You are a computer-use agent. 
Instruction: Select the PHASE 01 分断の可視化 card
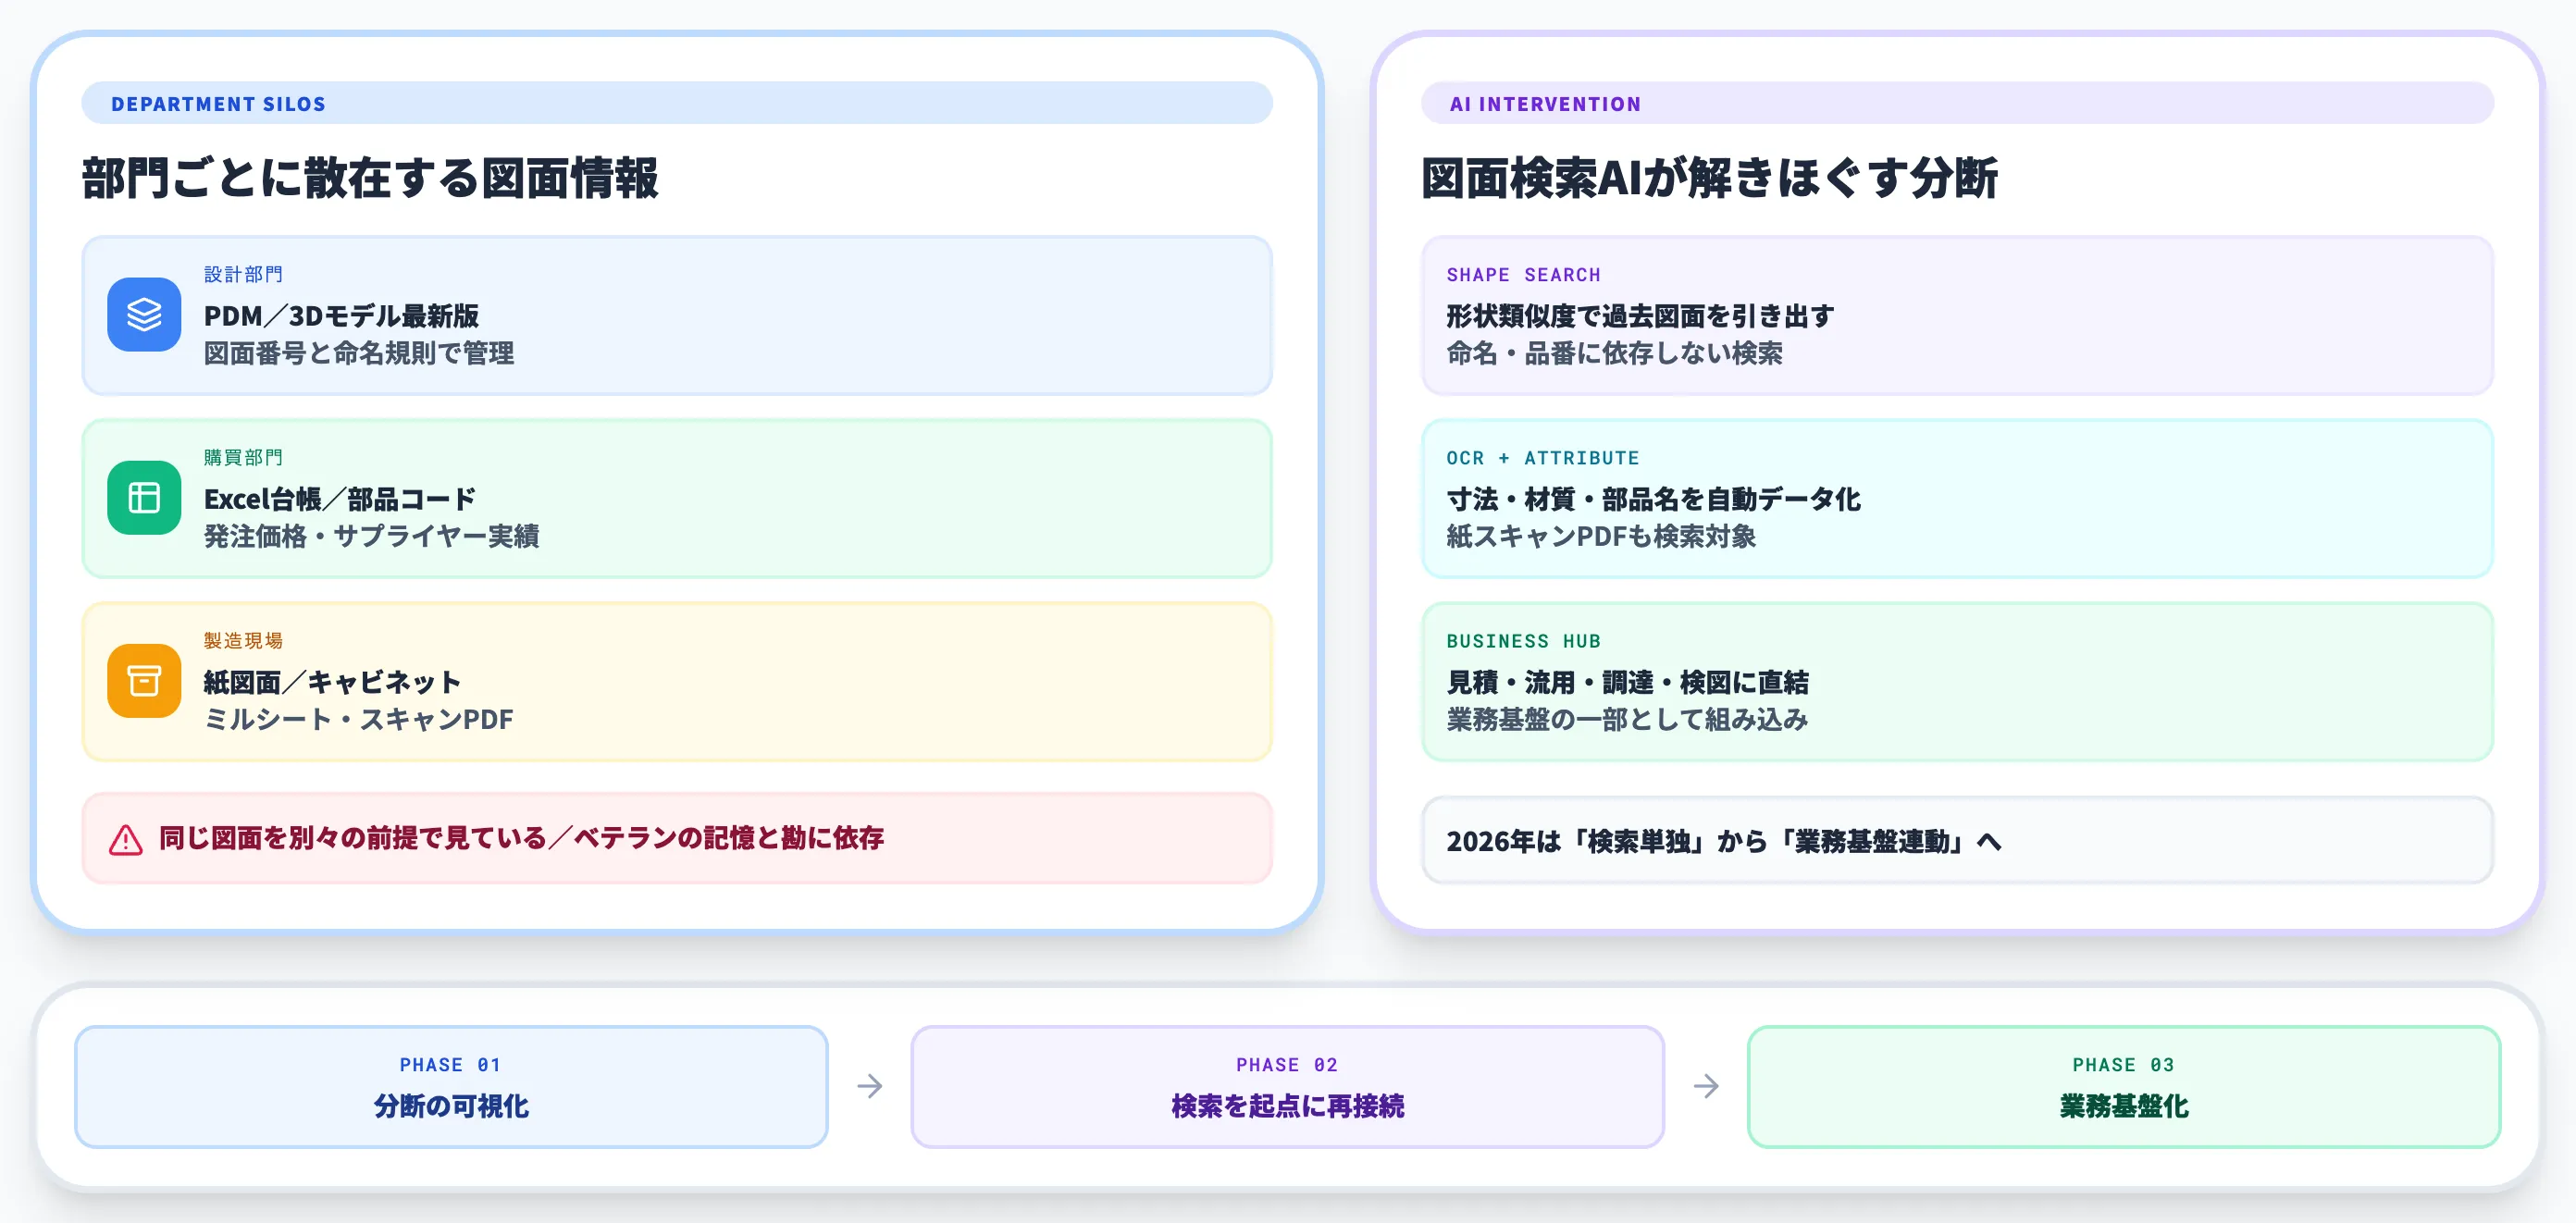point(451,1087)
